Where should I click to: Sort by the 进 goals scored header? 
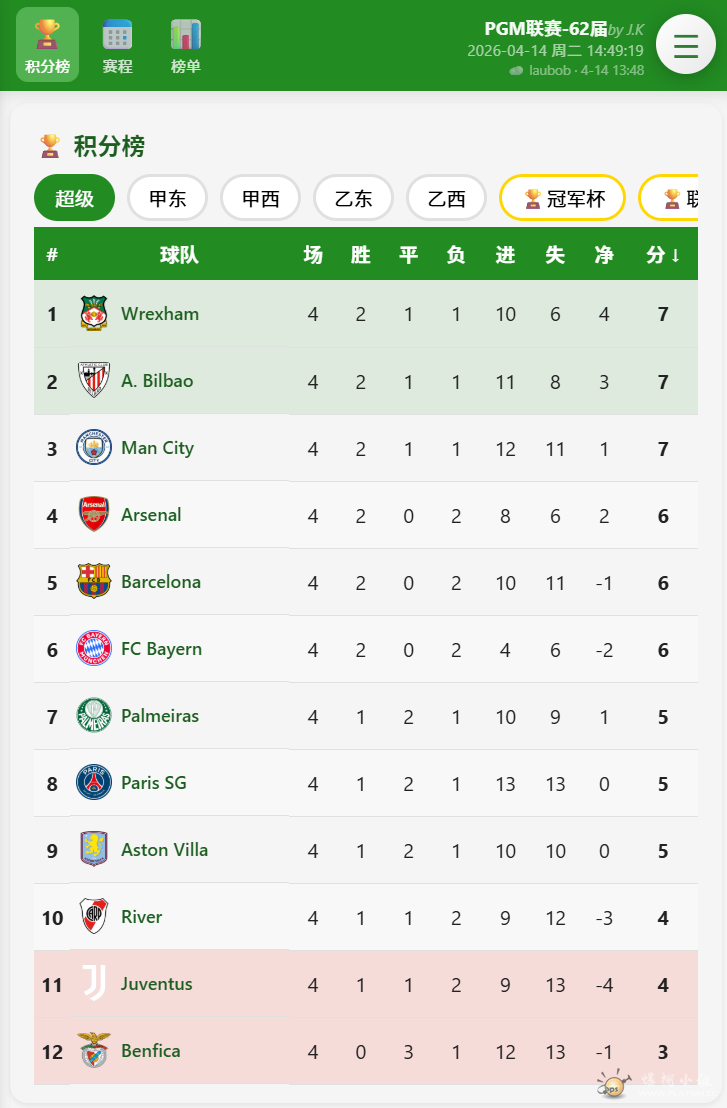505,255
